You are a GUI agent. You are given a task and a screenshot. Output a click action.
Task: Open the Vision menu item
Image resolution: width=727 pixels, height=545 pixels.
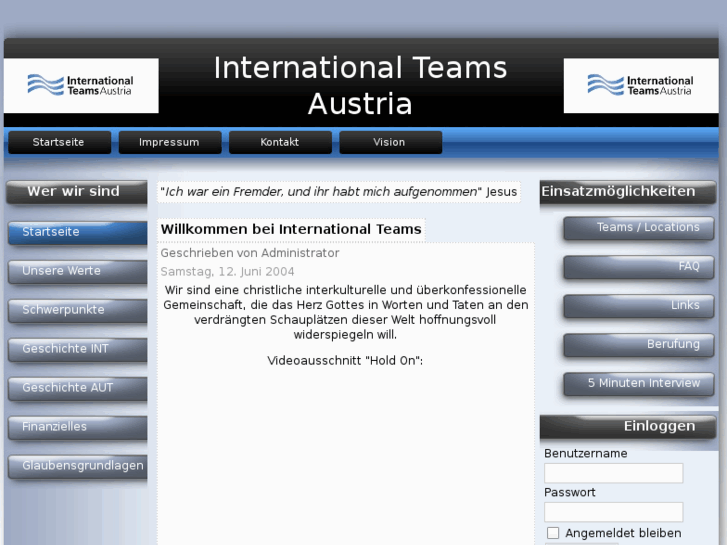tap(390, 142)
